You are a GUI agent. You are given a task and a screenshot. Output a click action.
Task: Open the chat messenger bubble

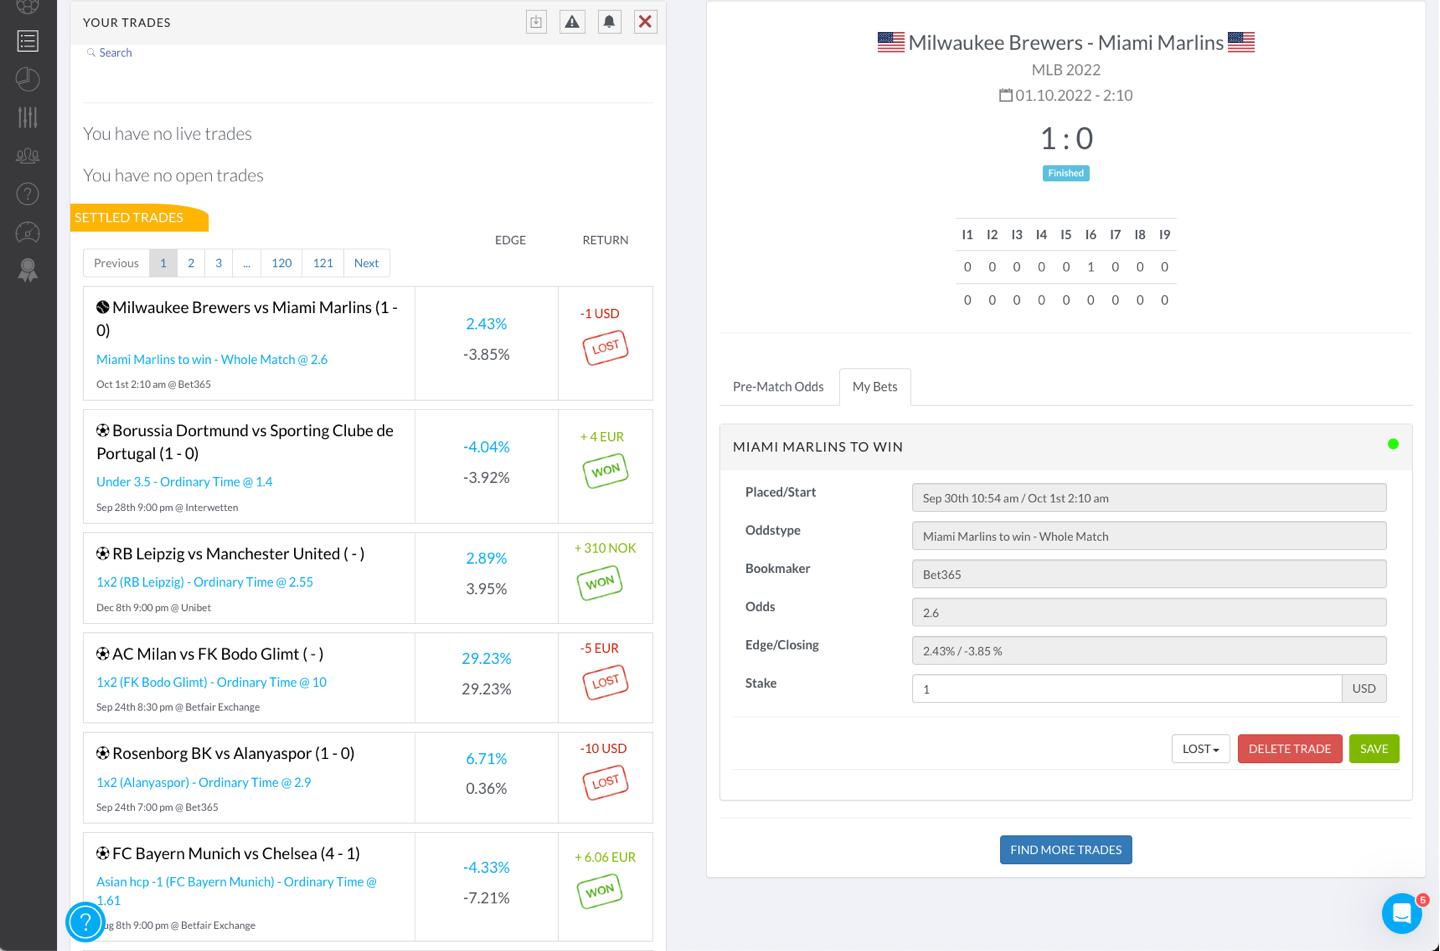(1401, 913)
